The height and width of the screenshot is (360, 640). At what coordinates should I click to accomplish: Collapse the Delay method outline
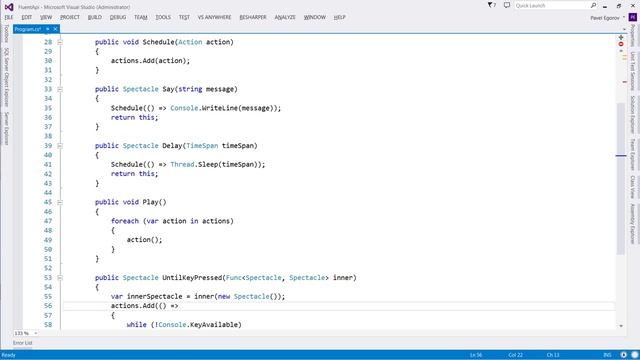tap(60, 146)
